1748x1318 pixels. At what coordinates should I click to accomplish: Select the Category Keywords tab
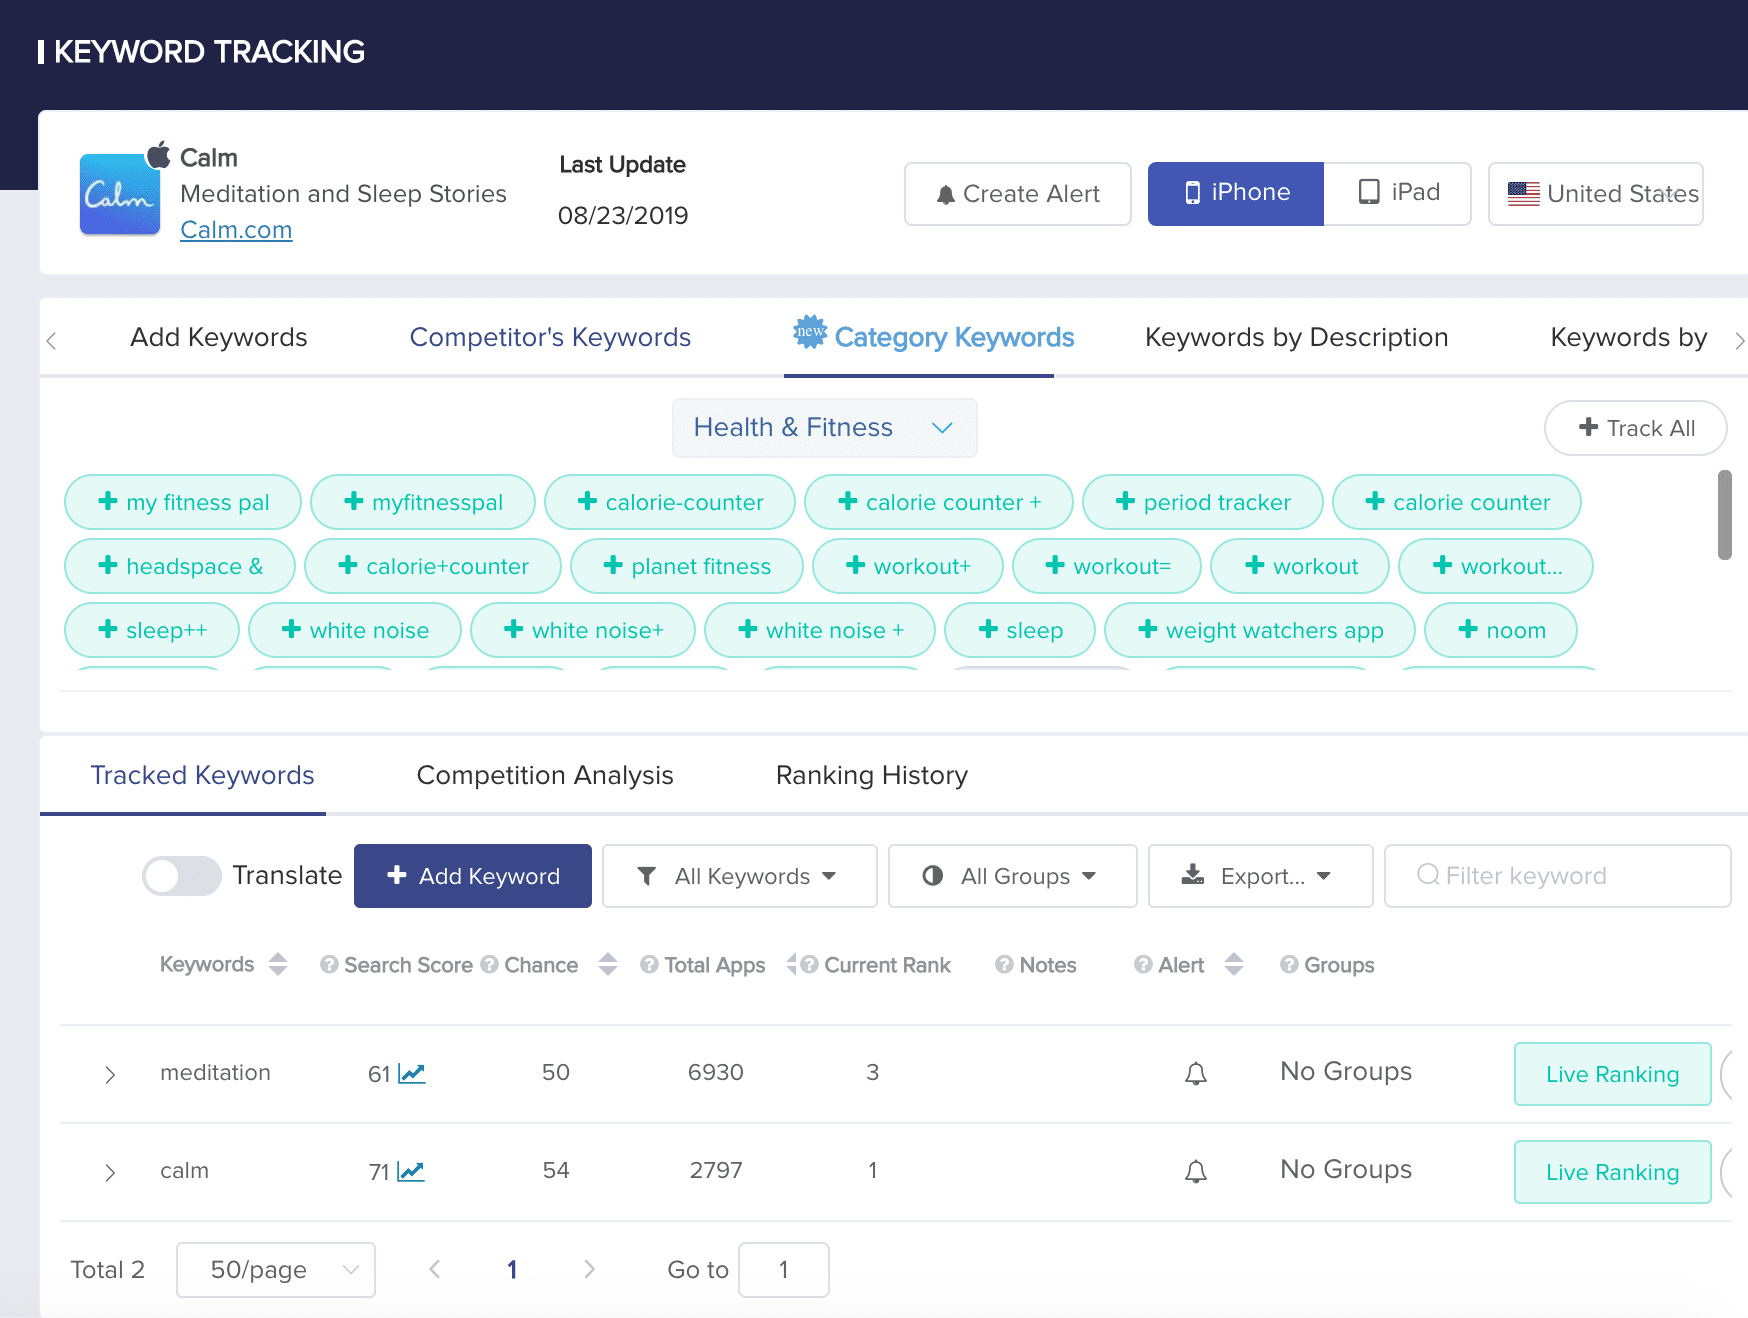(x=934, y=337)
